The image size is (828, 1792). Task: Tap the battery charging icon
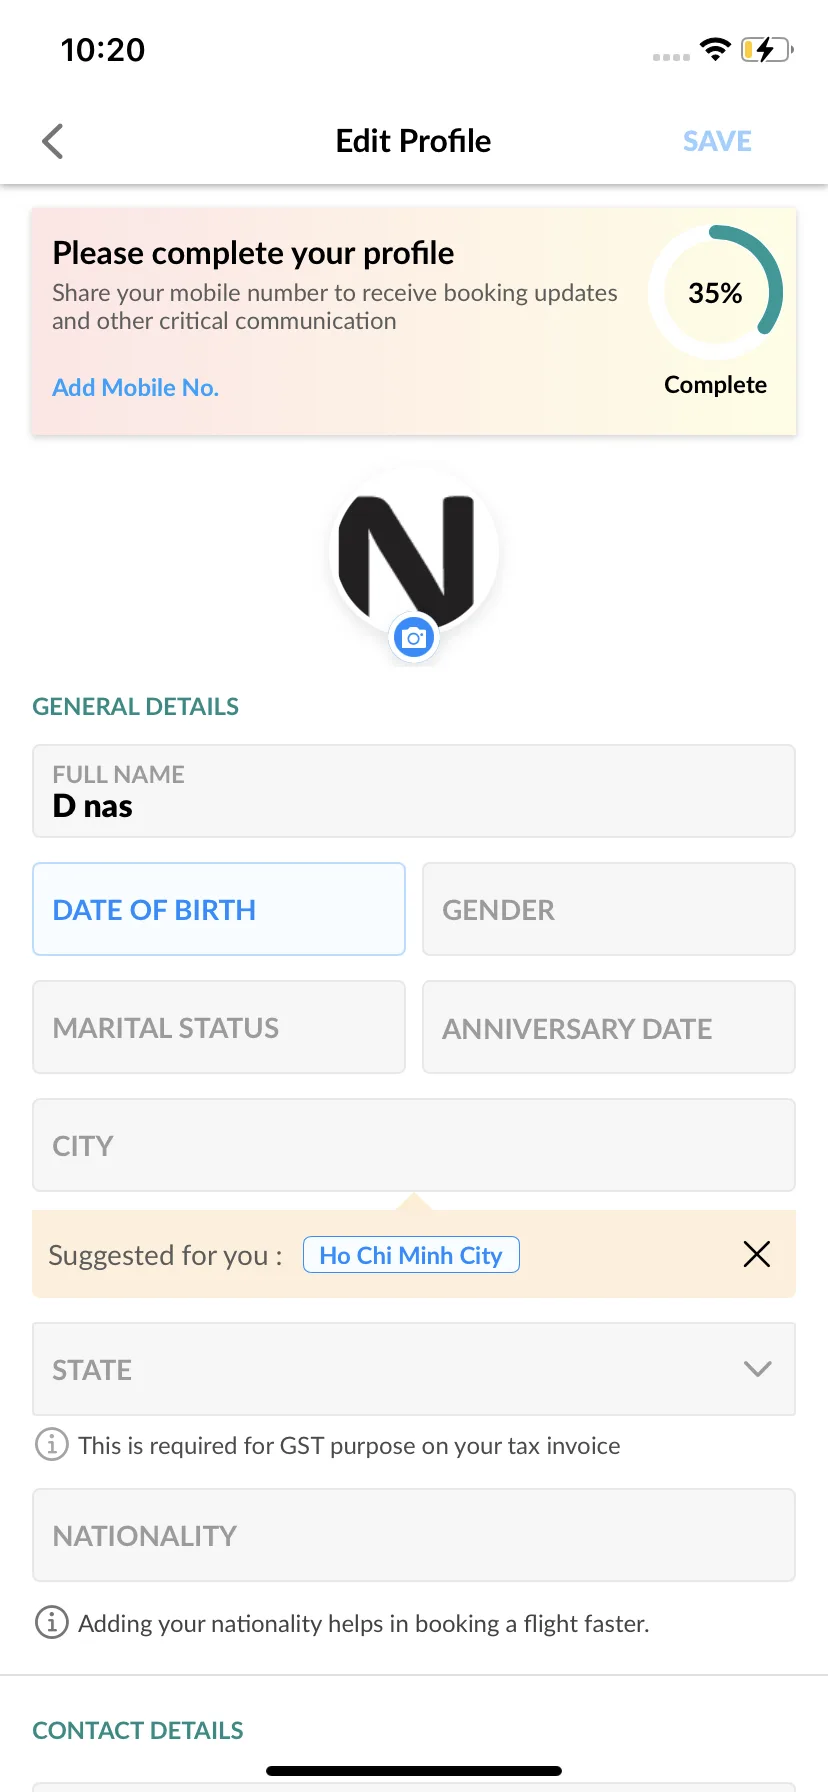tap(767, 49)
